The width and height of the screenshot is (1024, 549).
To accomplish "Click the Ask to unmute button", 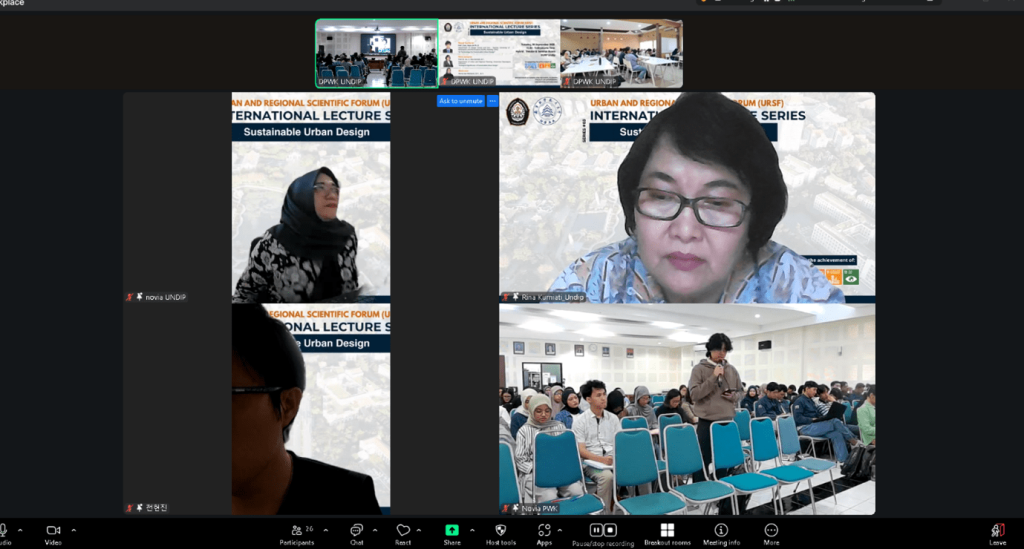I will click(x=461, y=101).
